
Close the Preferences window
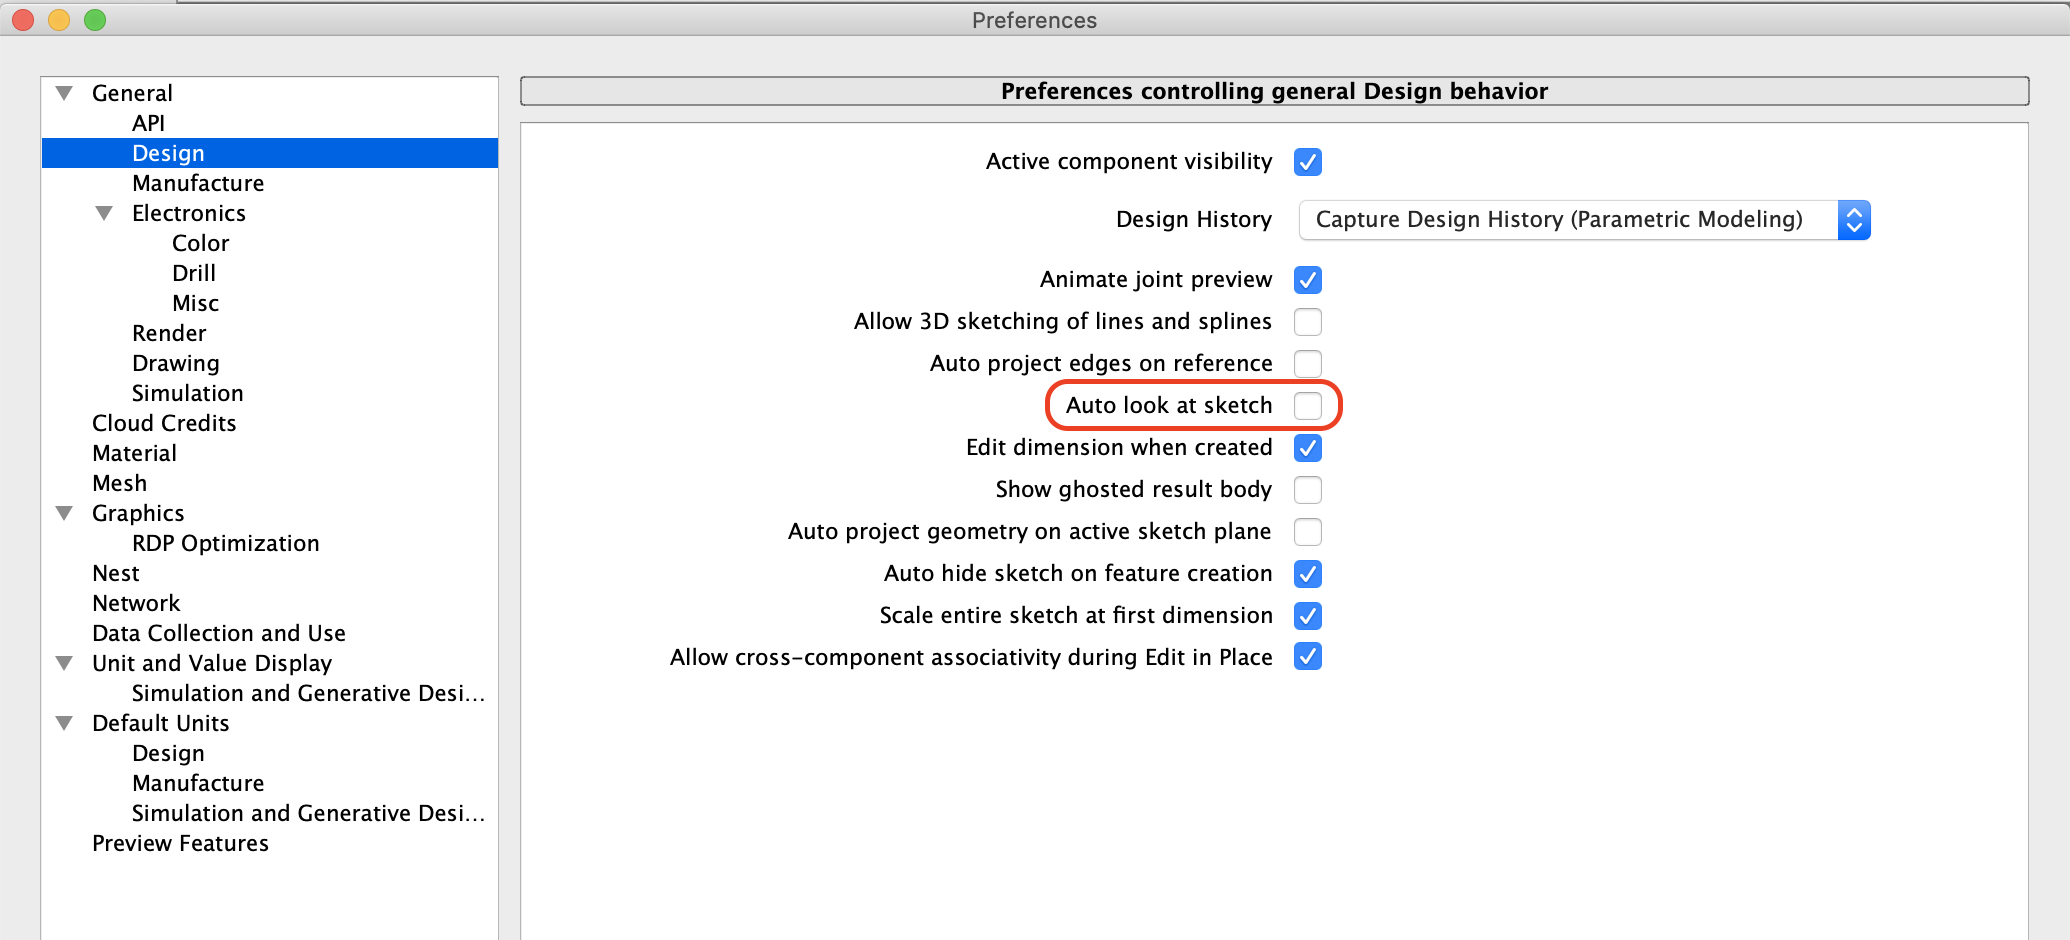coord(23,20)
